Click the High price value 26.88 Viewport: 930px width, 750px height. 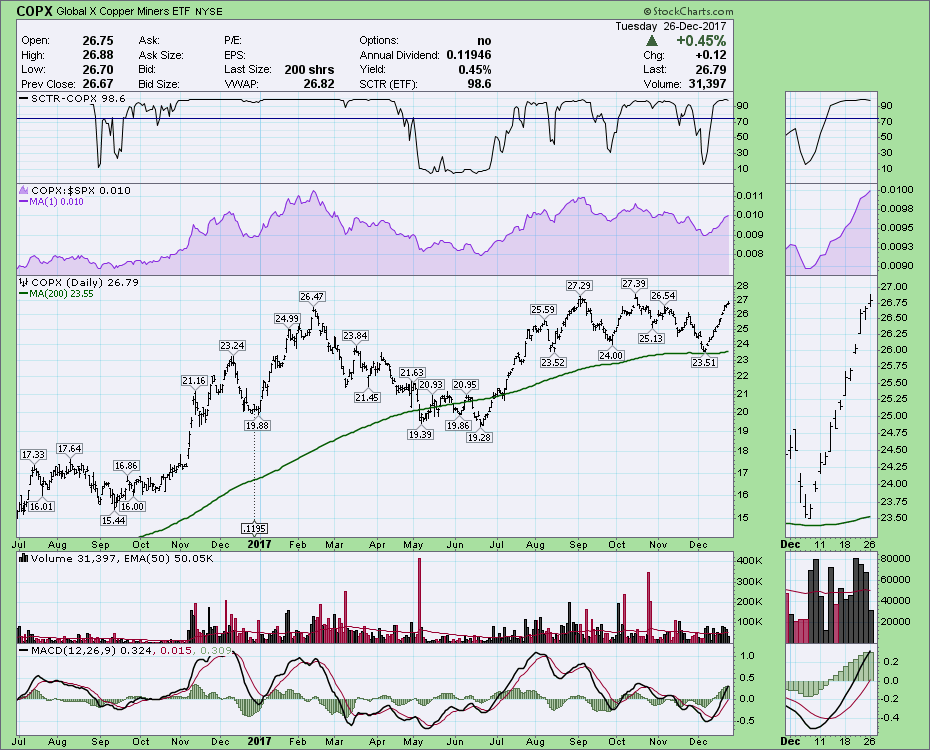pos(98,55)
